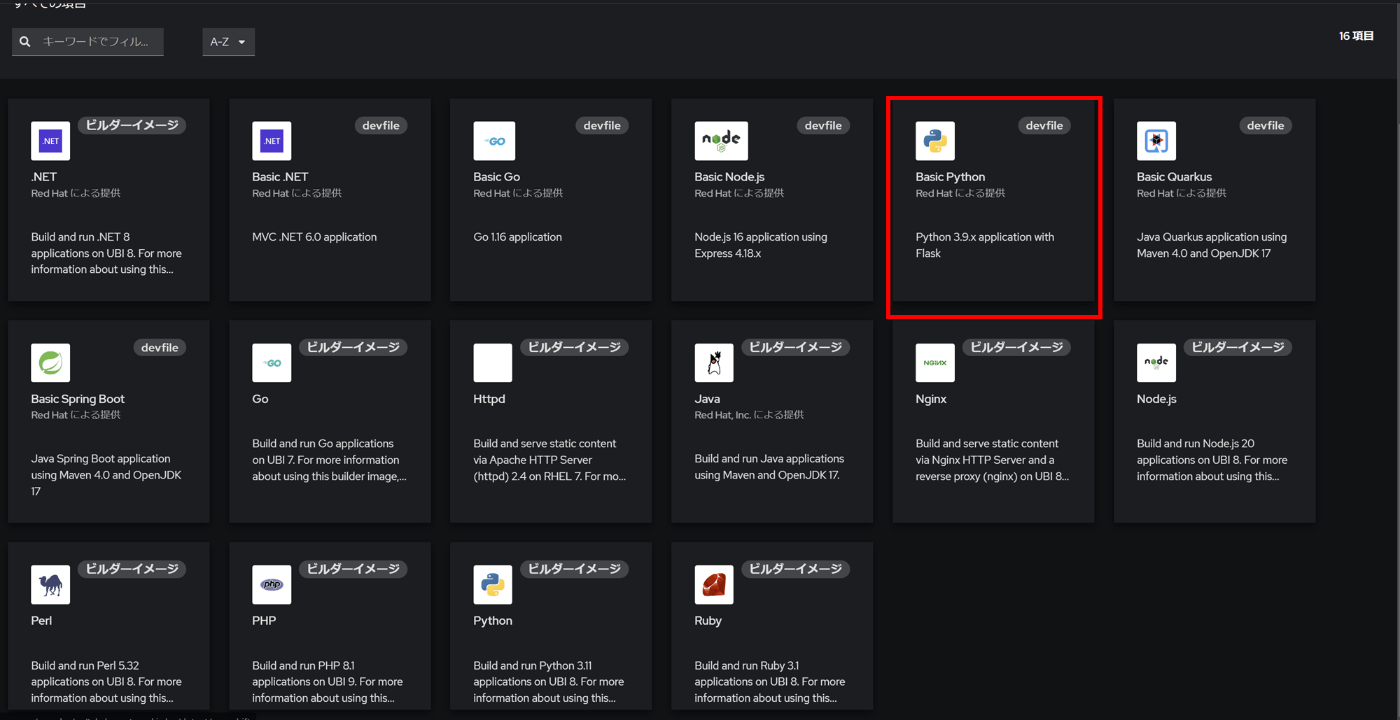Click the Basic Python logo icon

click(x=935, y=141)
